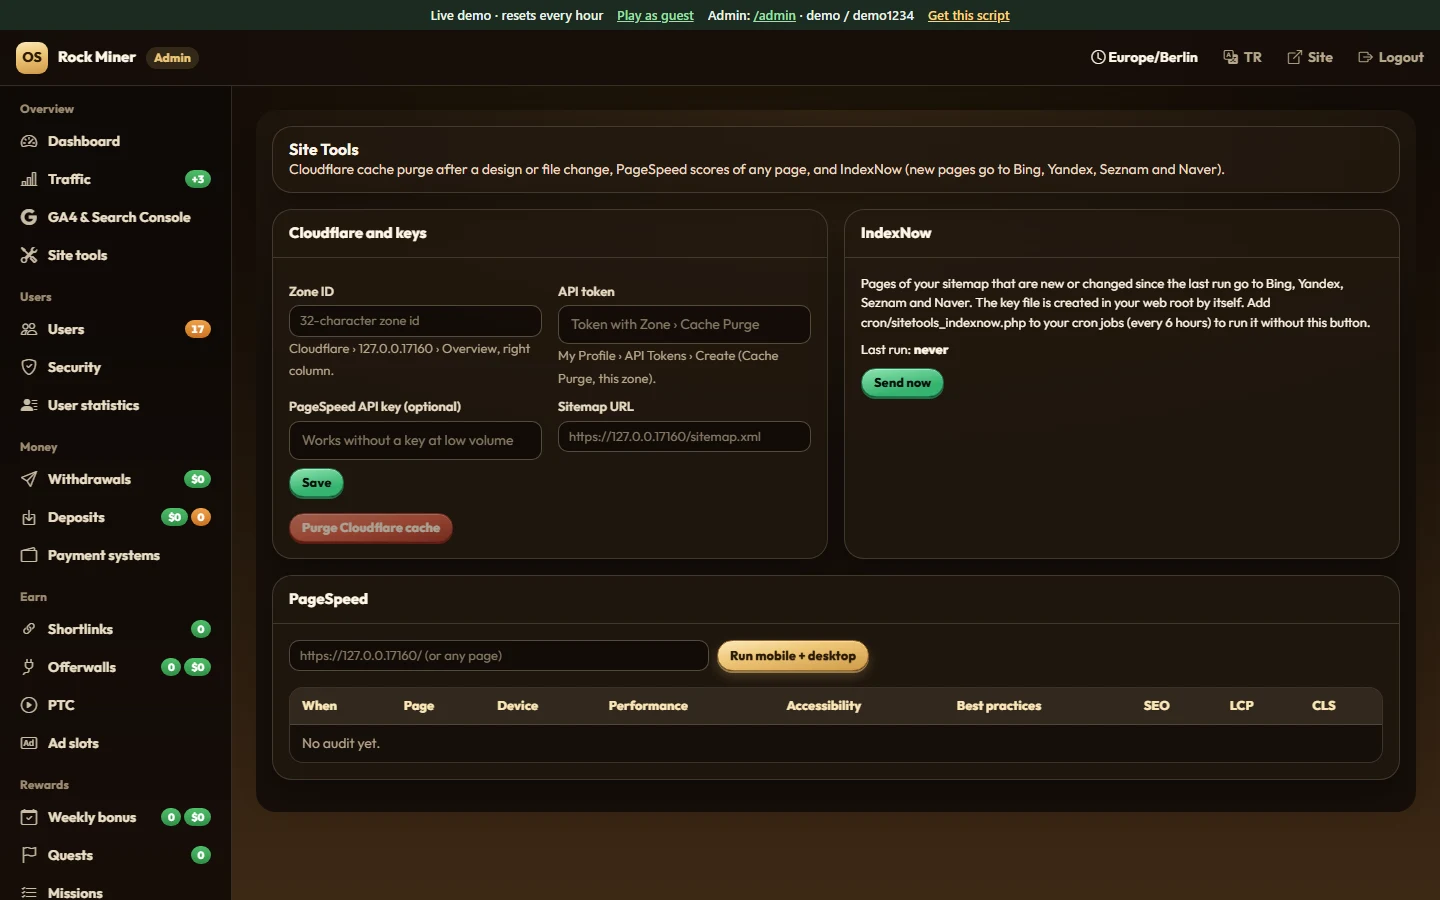Image resolution: width=1440 pixels, height=900 pixels.
Task: Focus the PageSpeed API key field
Action: 415,440
